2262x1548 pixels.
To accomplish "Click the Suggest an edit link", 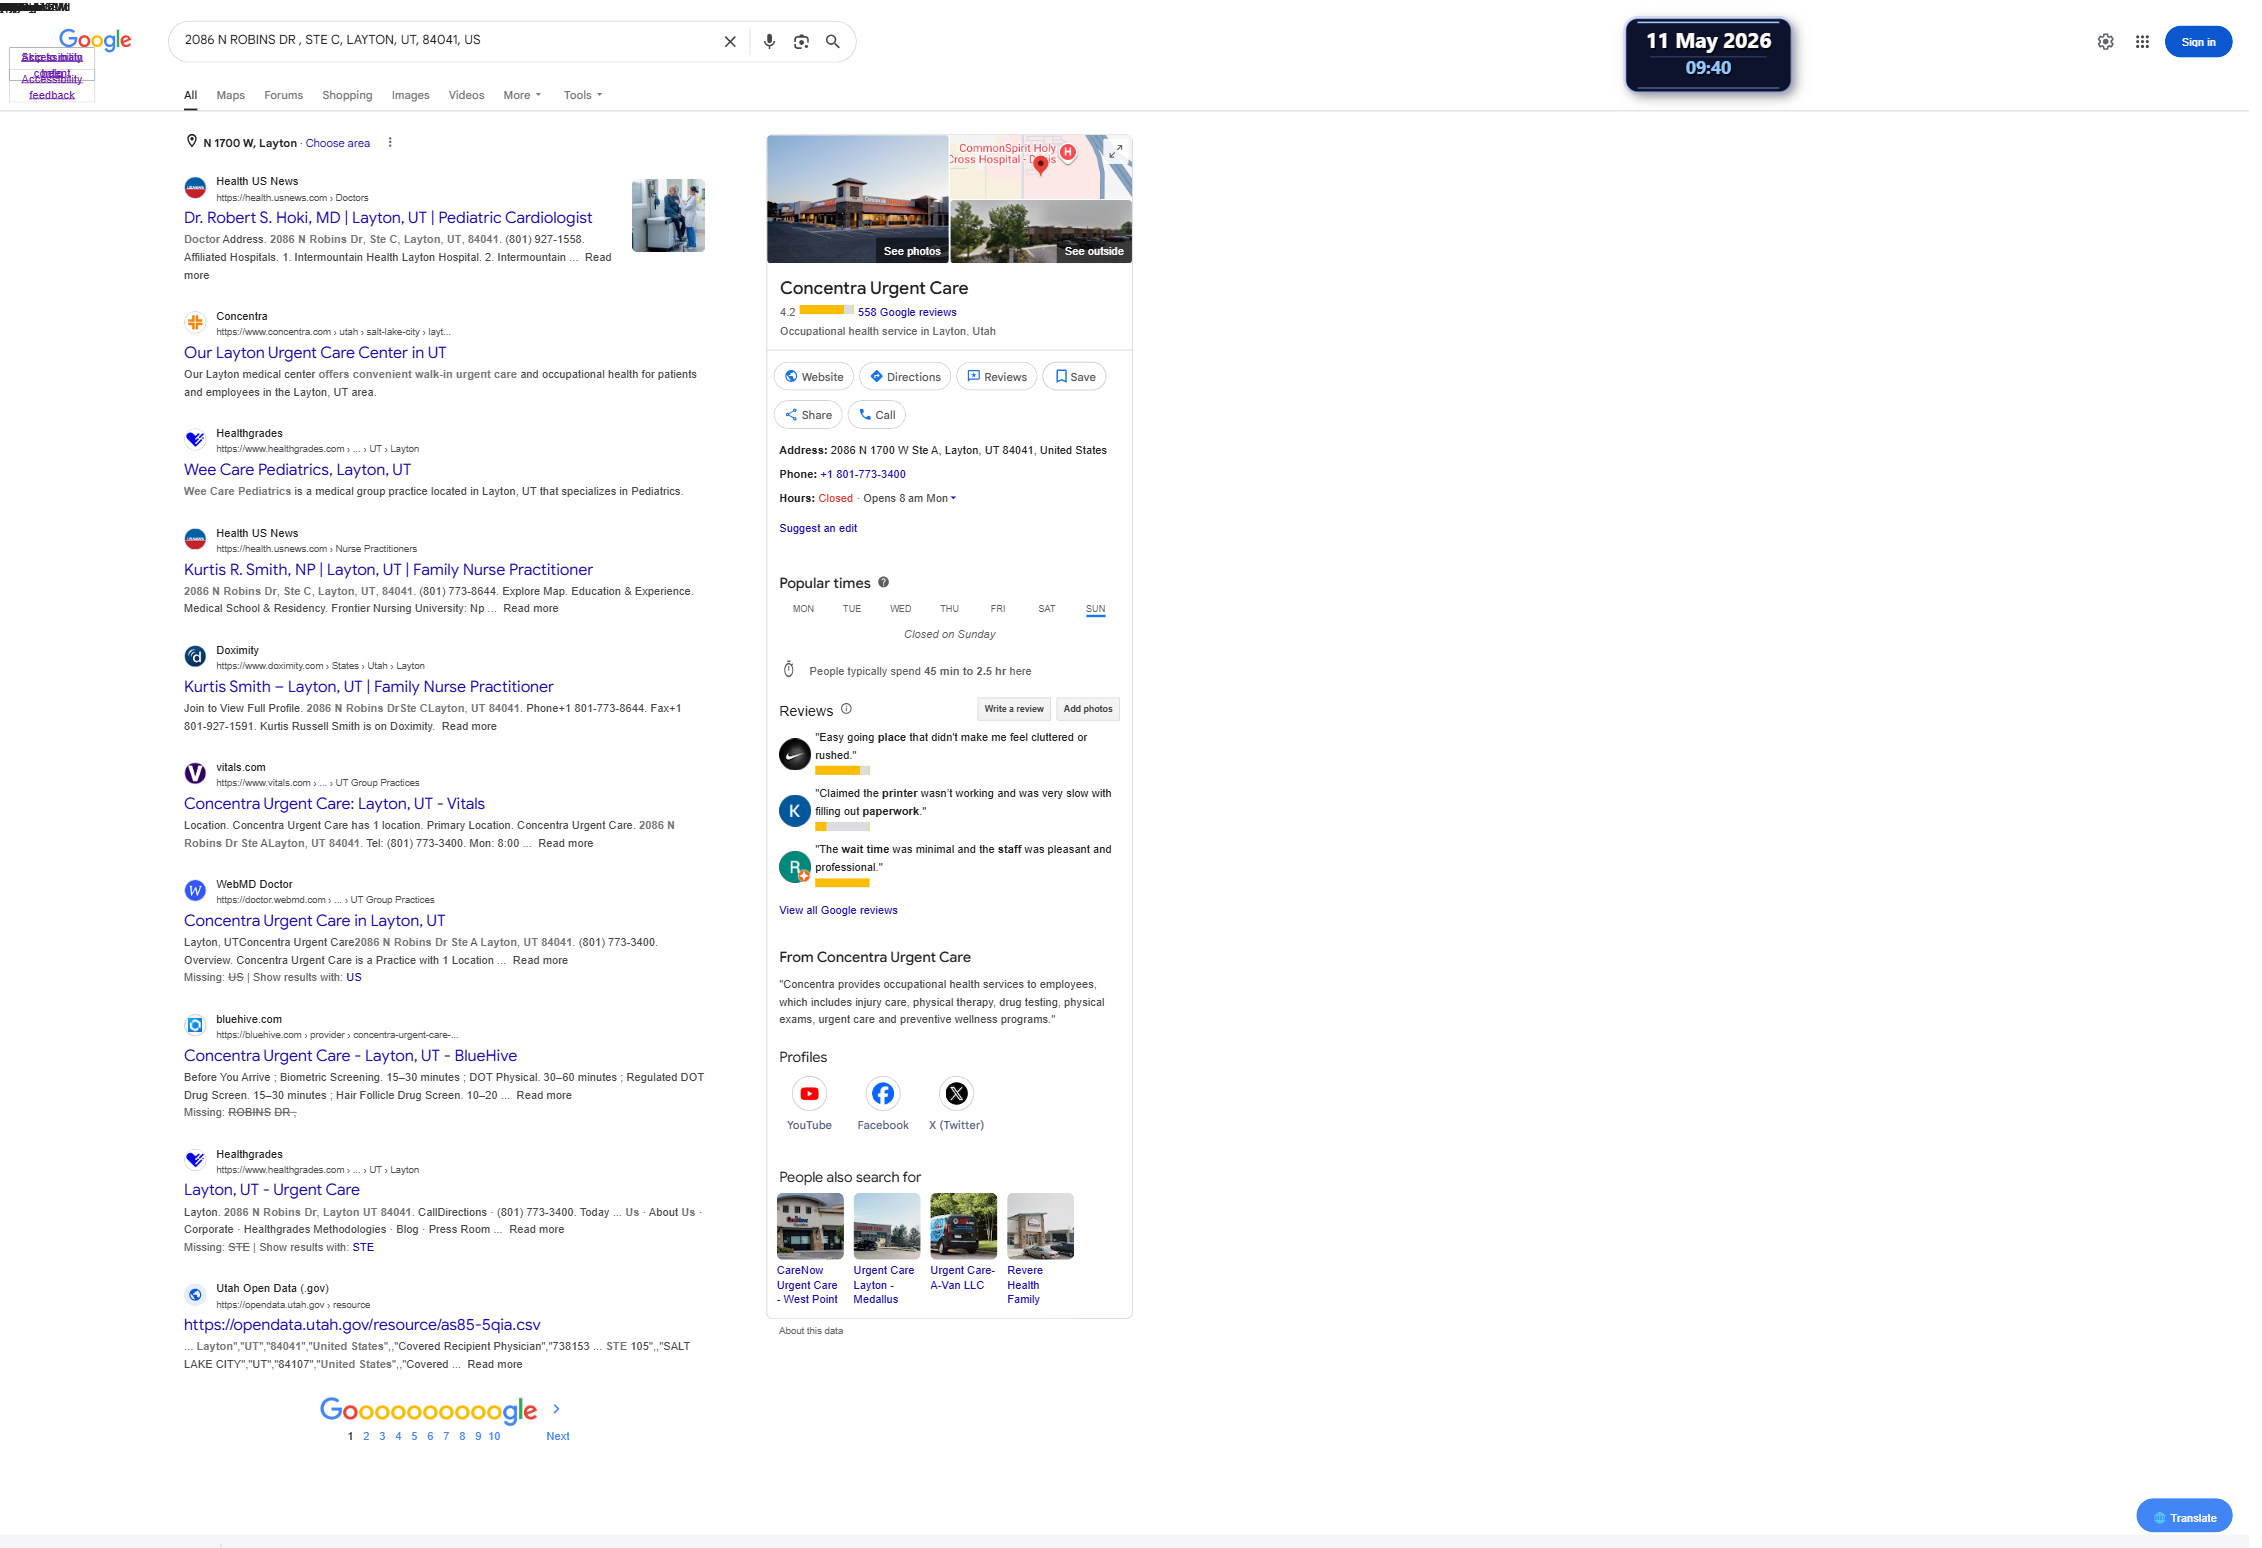I will point(818,529).
